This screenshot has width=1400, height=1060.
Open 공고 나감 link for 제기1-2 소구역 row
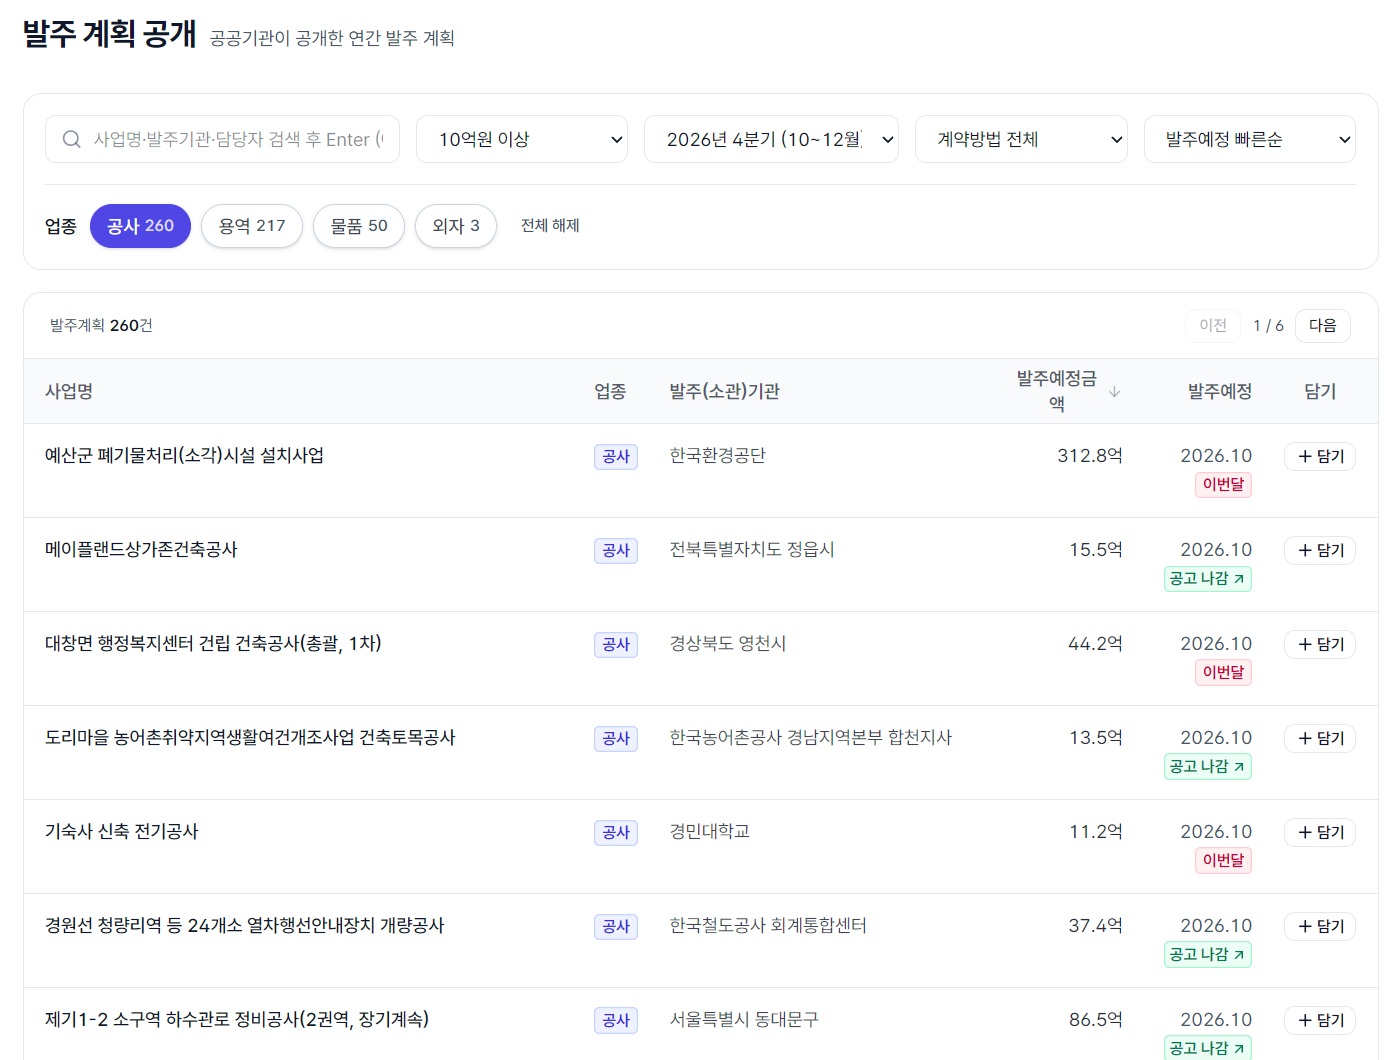(x=1208, y=1048)
